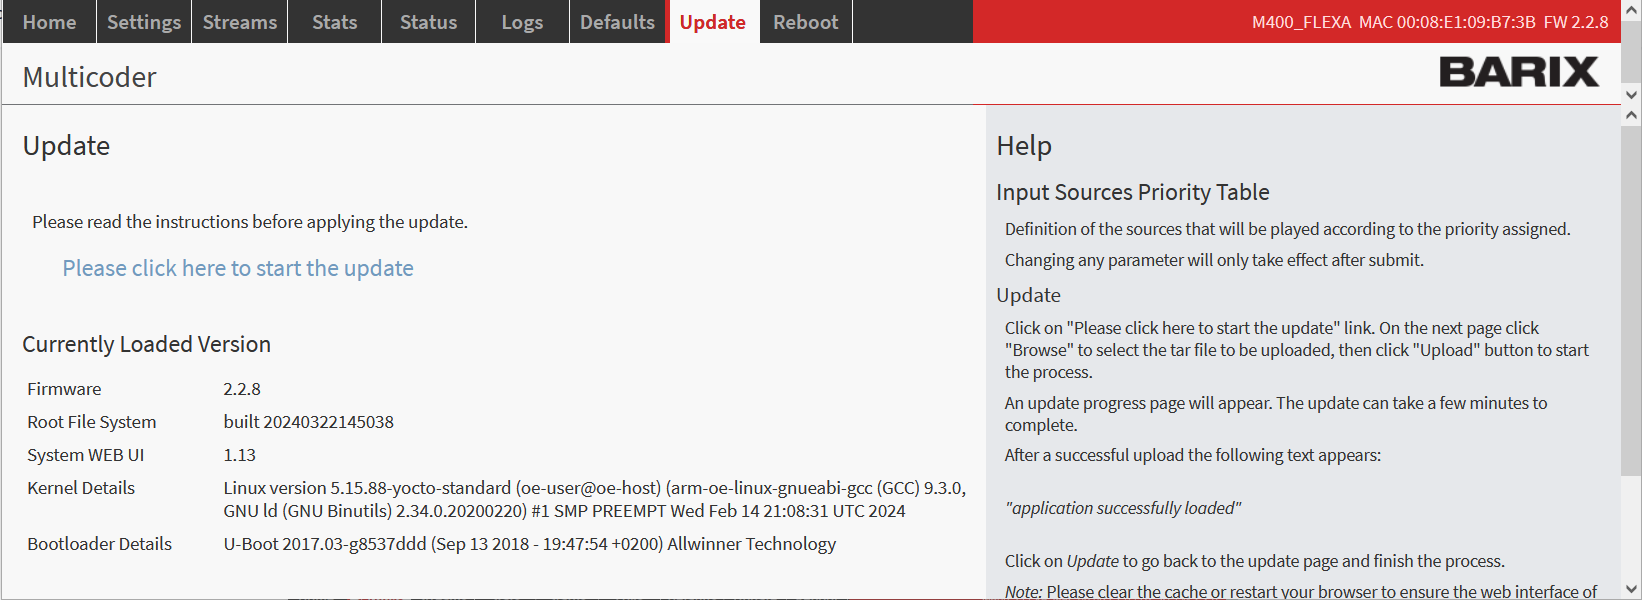This screenshot has height=600, width=1642.
Task: Click the Help panel scrollbar thumb
Action: pos(1631,300)
